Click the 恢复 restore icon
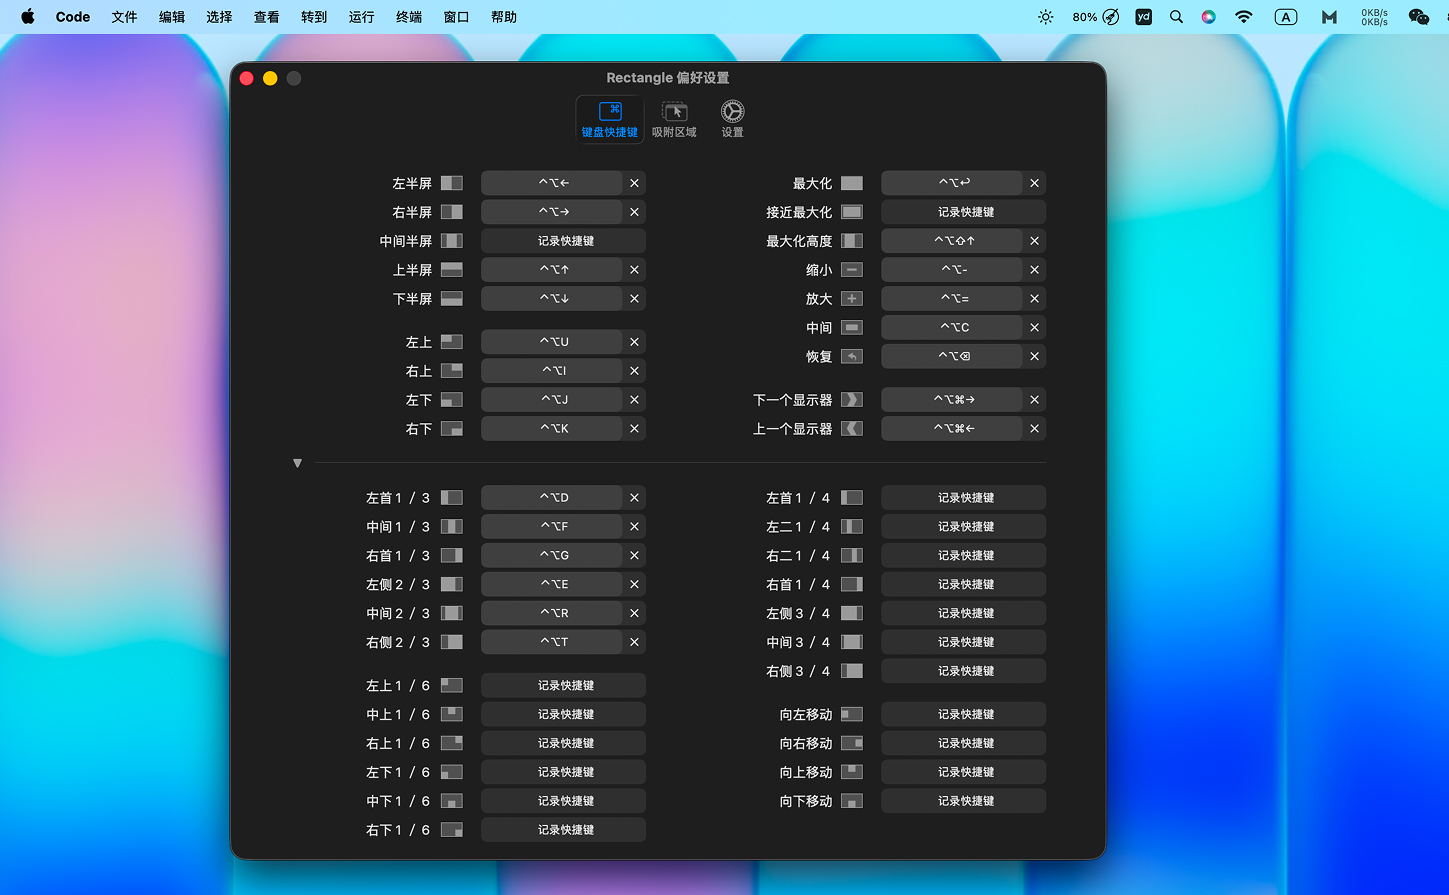Image resolution: width=1449 pixels, height=895 pixels. point(851,356)
